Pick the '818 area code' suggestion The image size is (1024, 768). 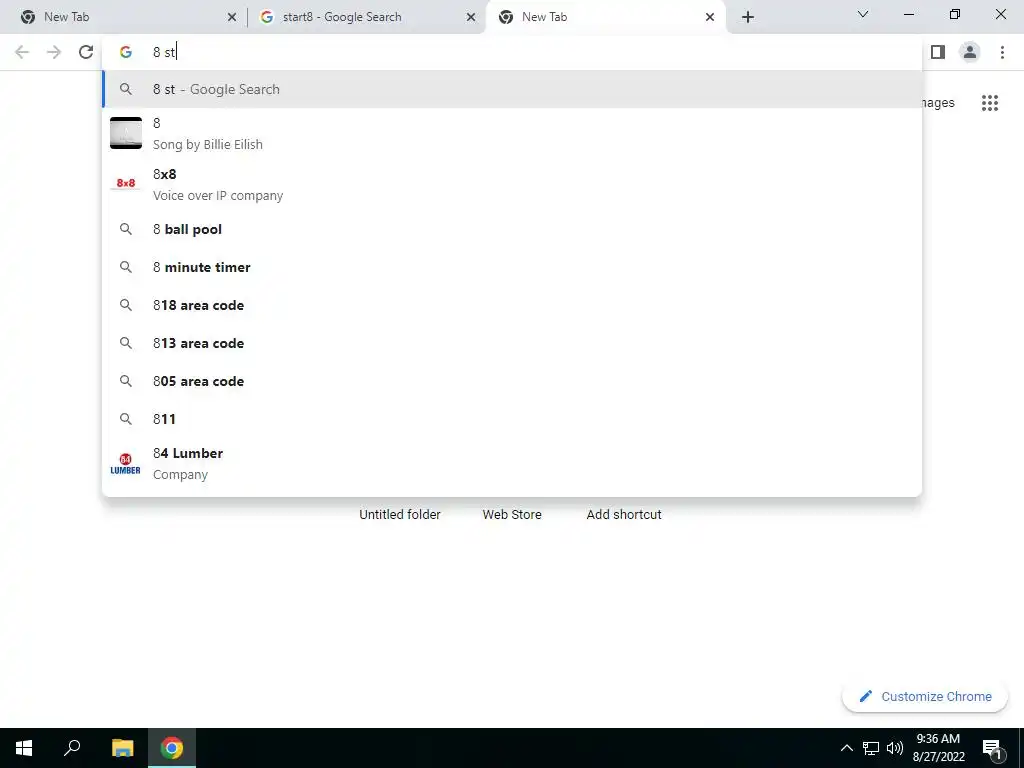(x=512, y=305)
